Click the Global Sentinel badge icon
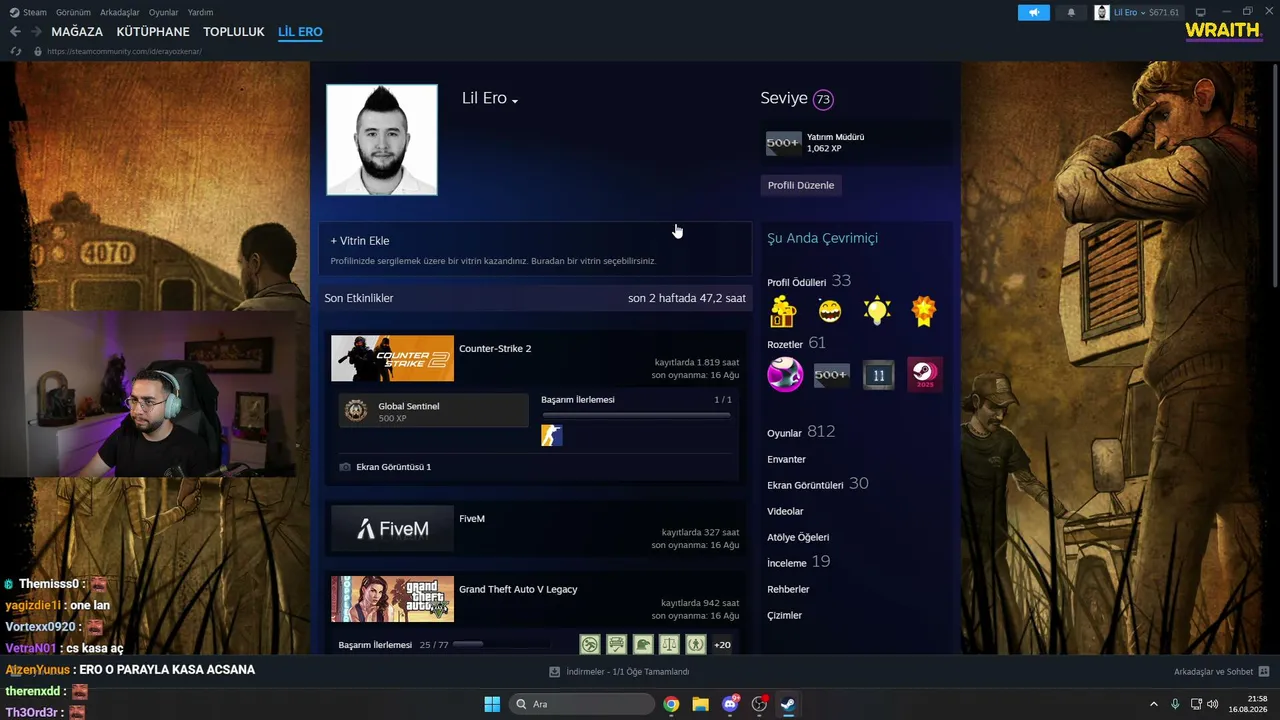The image size is (1280, 720). pyautogui.click(x=356, y=411)
